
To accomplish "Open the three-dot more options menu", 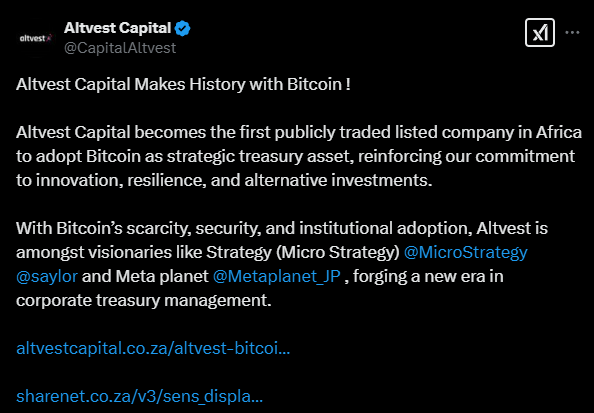I will (572, 33).
